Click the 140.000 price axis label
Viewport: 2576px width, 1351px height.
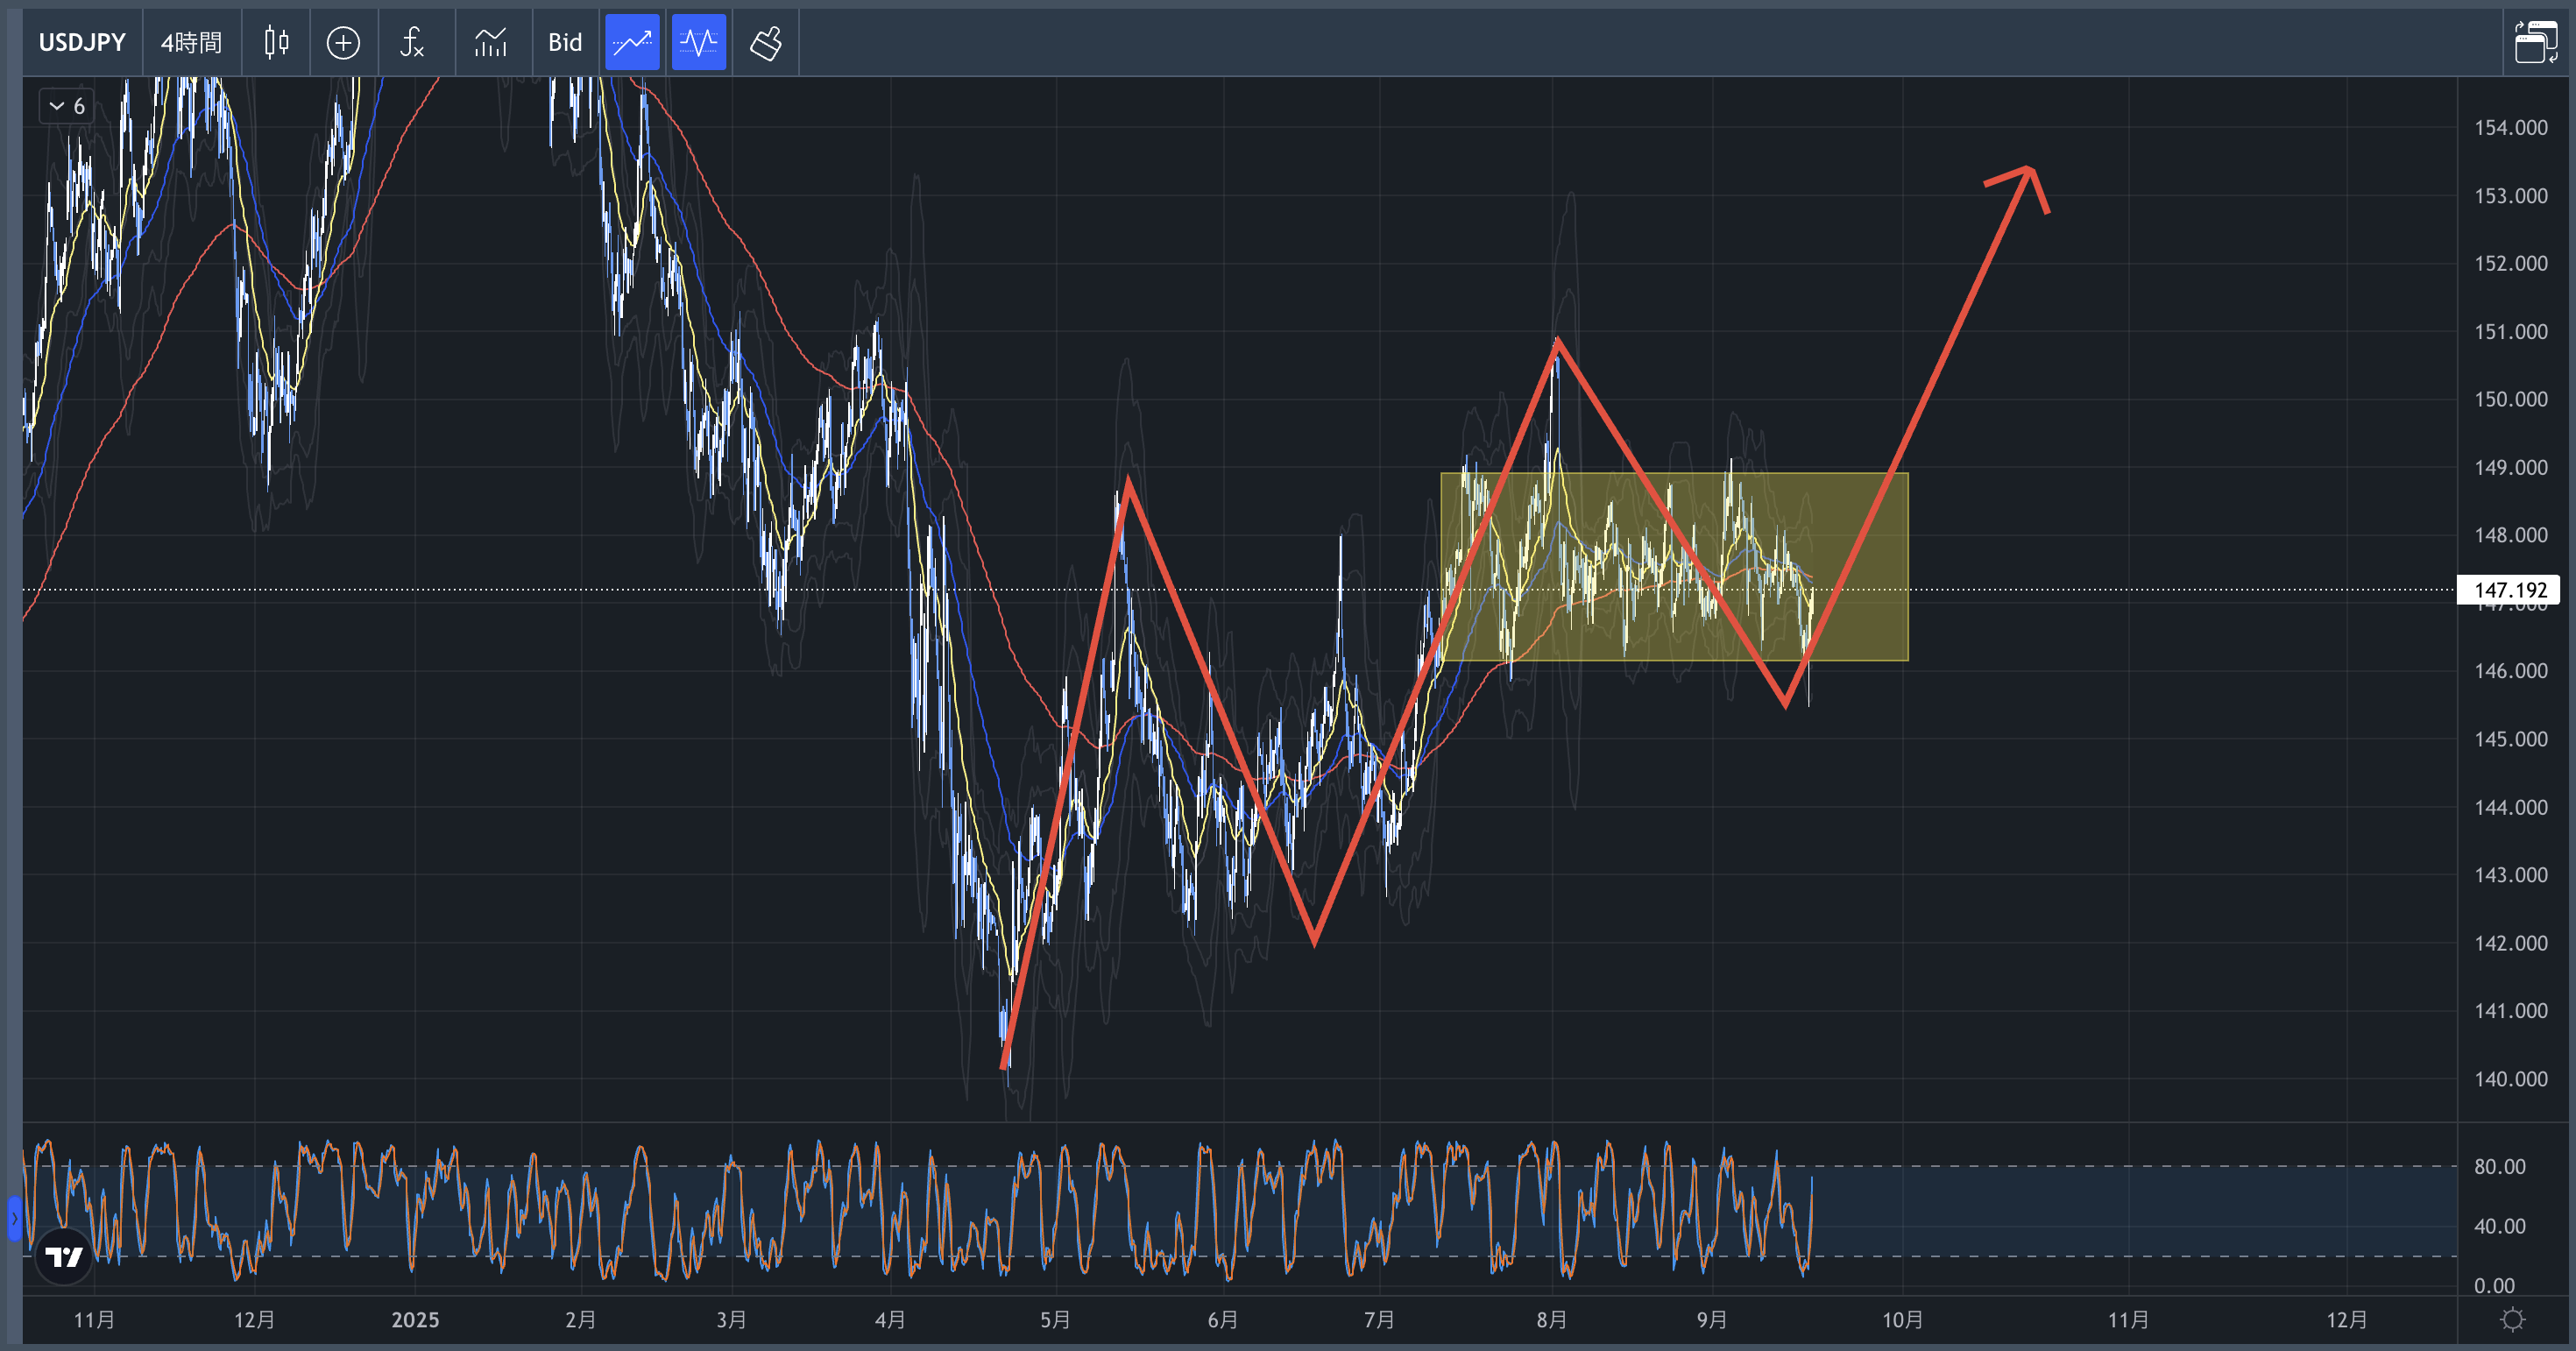(2510, 1078)
